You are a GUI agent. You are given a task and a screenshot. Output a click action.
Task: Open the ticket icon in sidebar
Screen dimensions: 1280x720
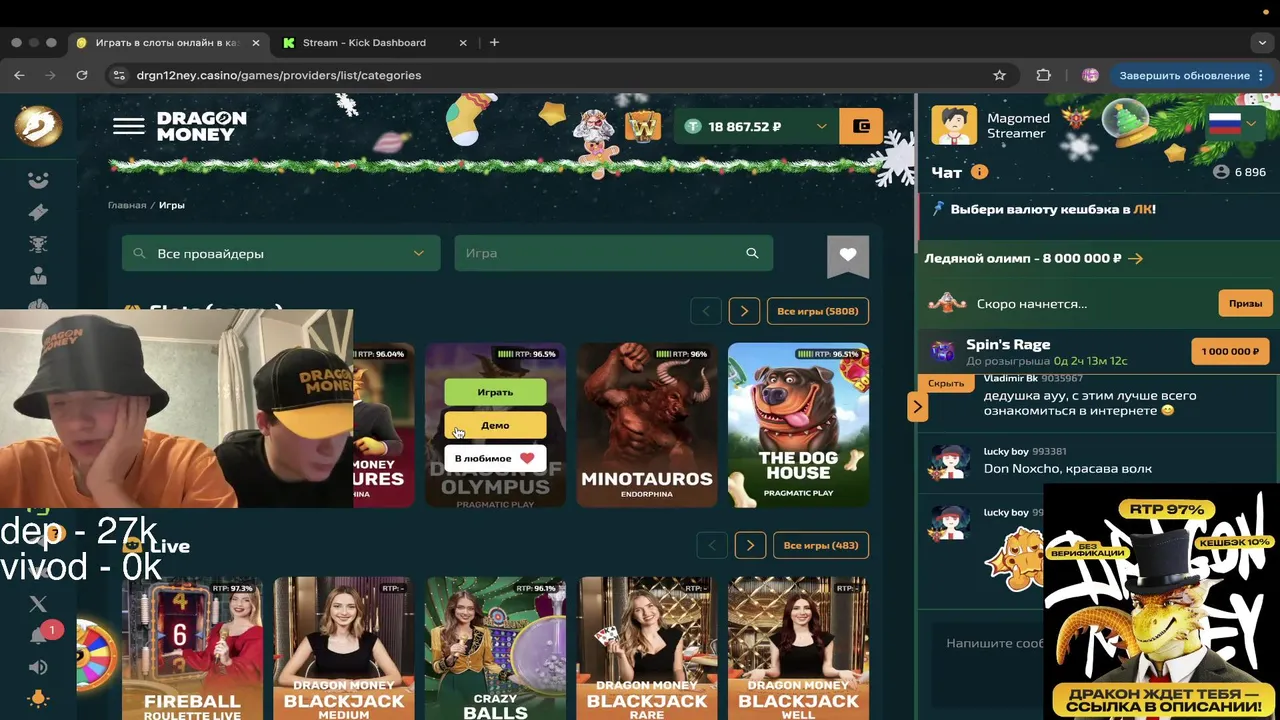tap(38, 212)
